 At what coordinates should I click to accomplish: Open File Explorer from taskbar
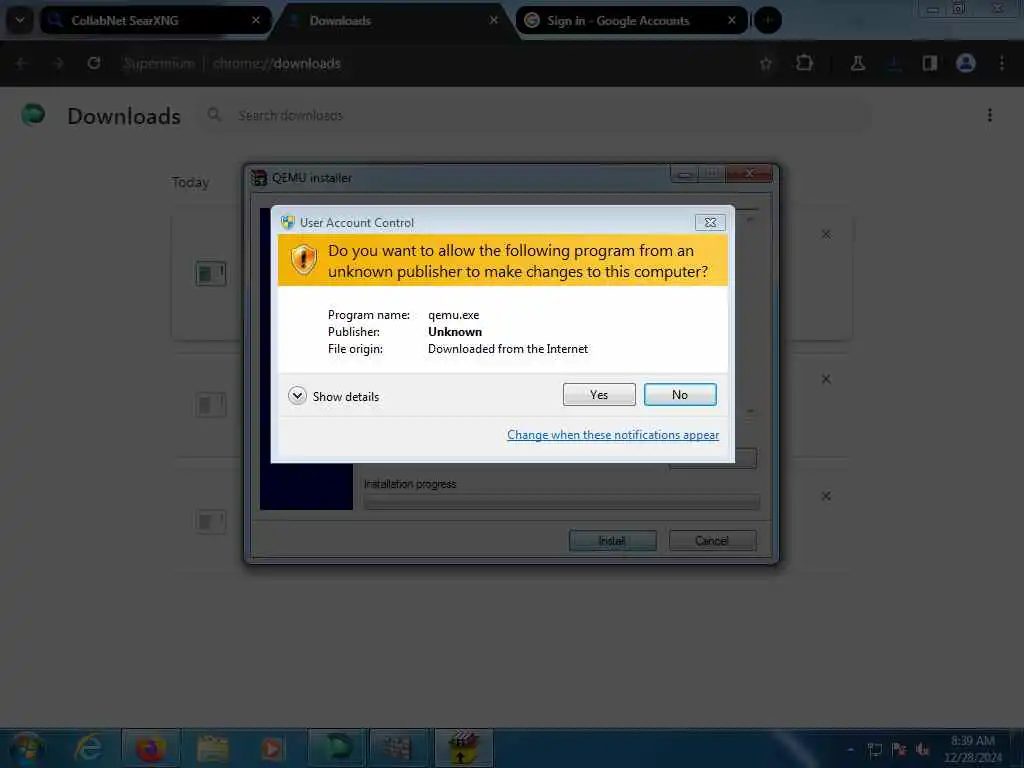tap(212, 748)
